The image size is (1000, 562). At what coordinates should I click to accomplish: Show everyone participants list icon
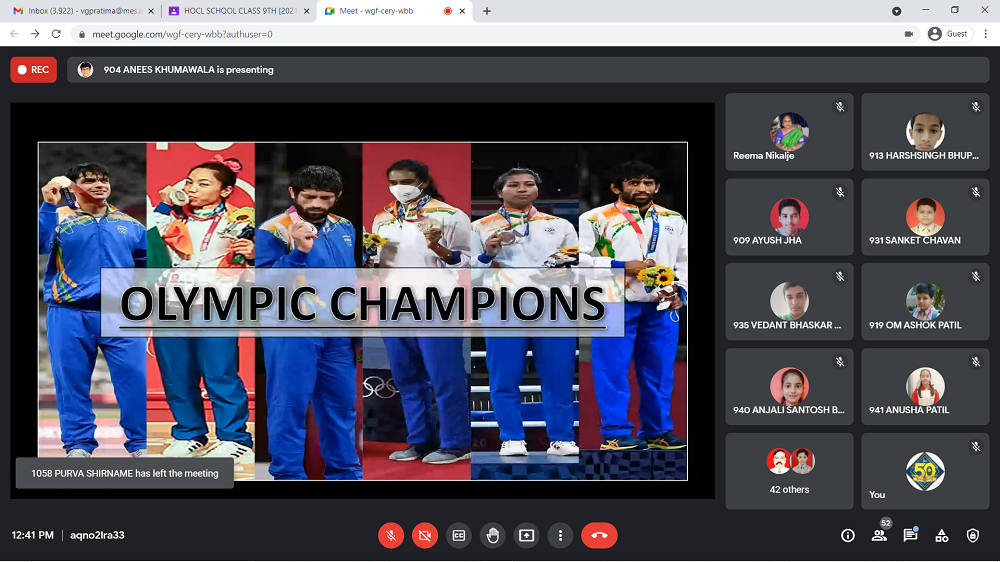[x=879, y=536]
